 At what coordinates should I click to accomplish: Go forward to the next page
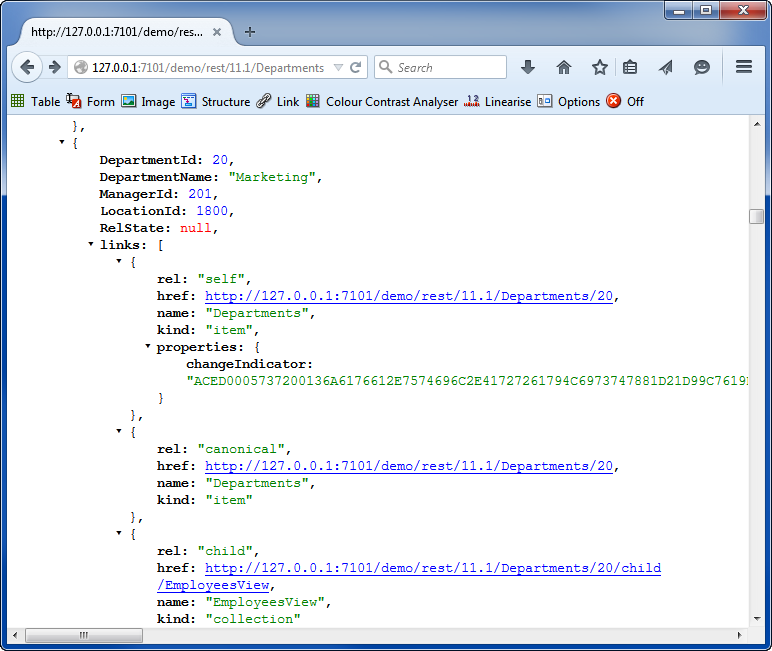pos(55,67)
